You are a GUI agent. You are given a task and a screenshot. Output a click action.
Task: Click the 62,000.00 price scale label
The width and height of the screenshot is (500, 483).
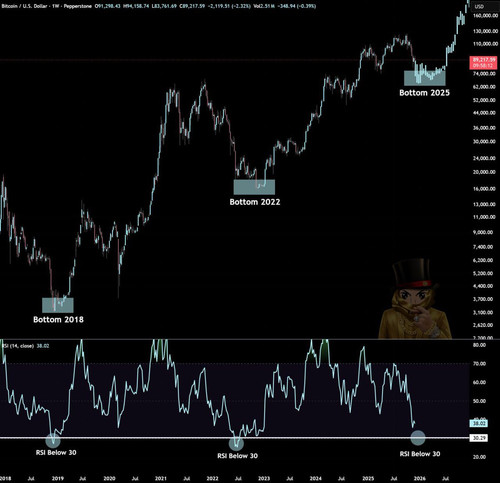tap(484, 87)
